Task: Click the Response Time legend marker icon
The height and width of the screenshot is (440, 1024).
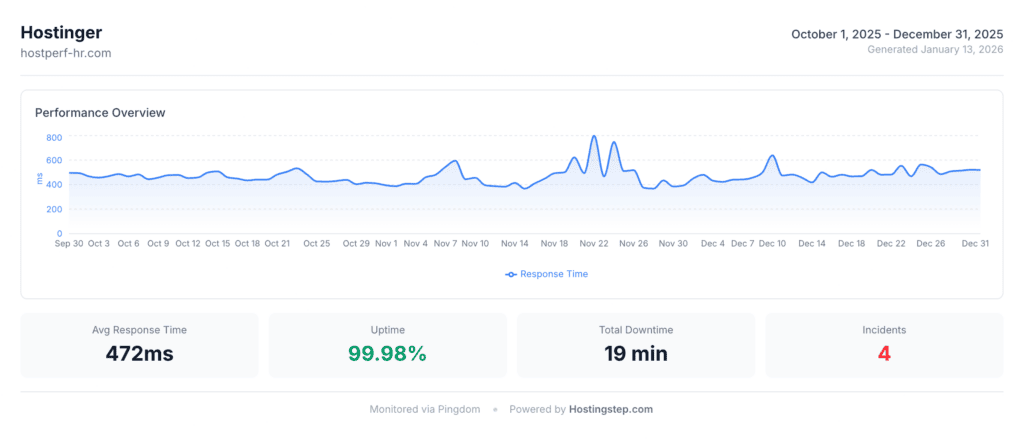Action: coord(511,274)
